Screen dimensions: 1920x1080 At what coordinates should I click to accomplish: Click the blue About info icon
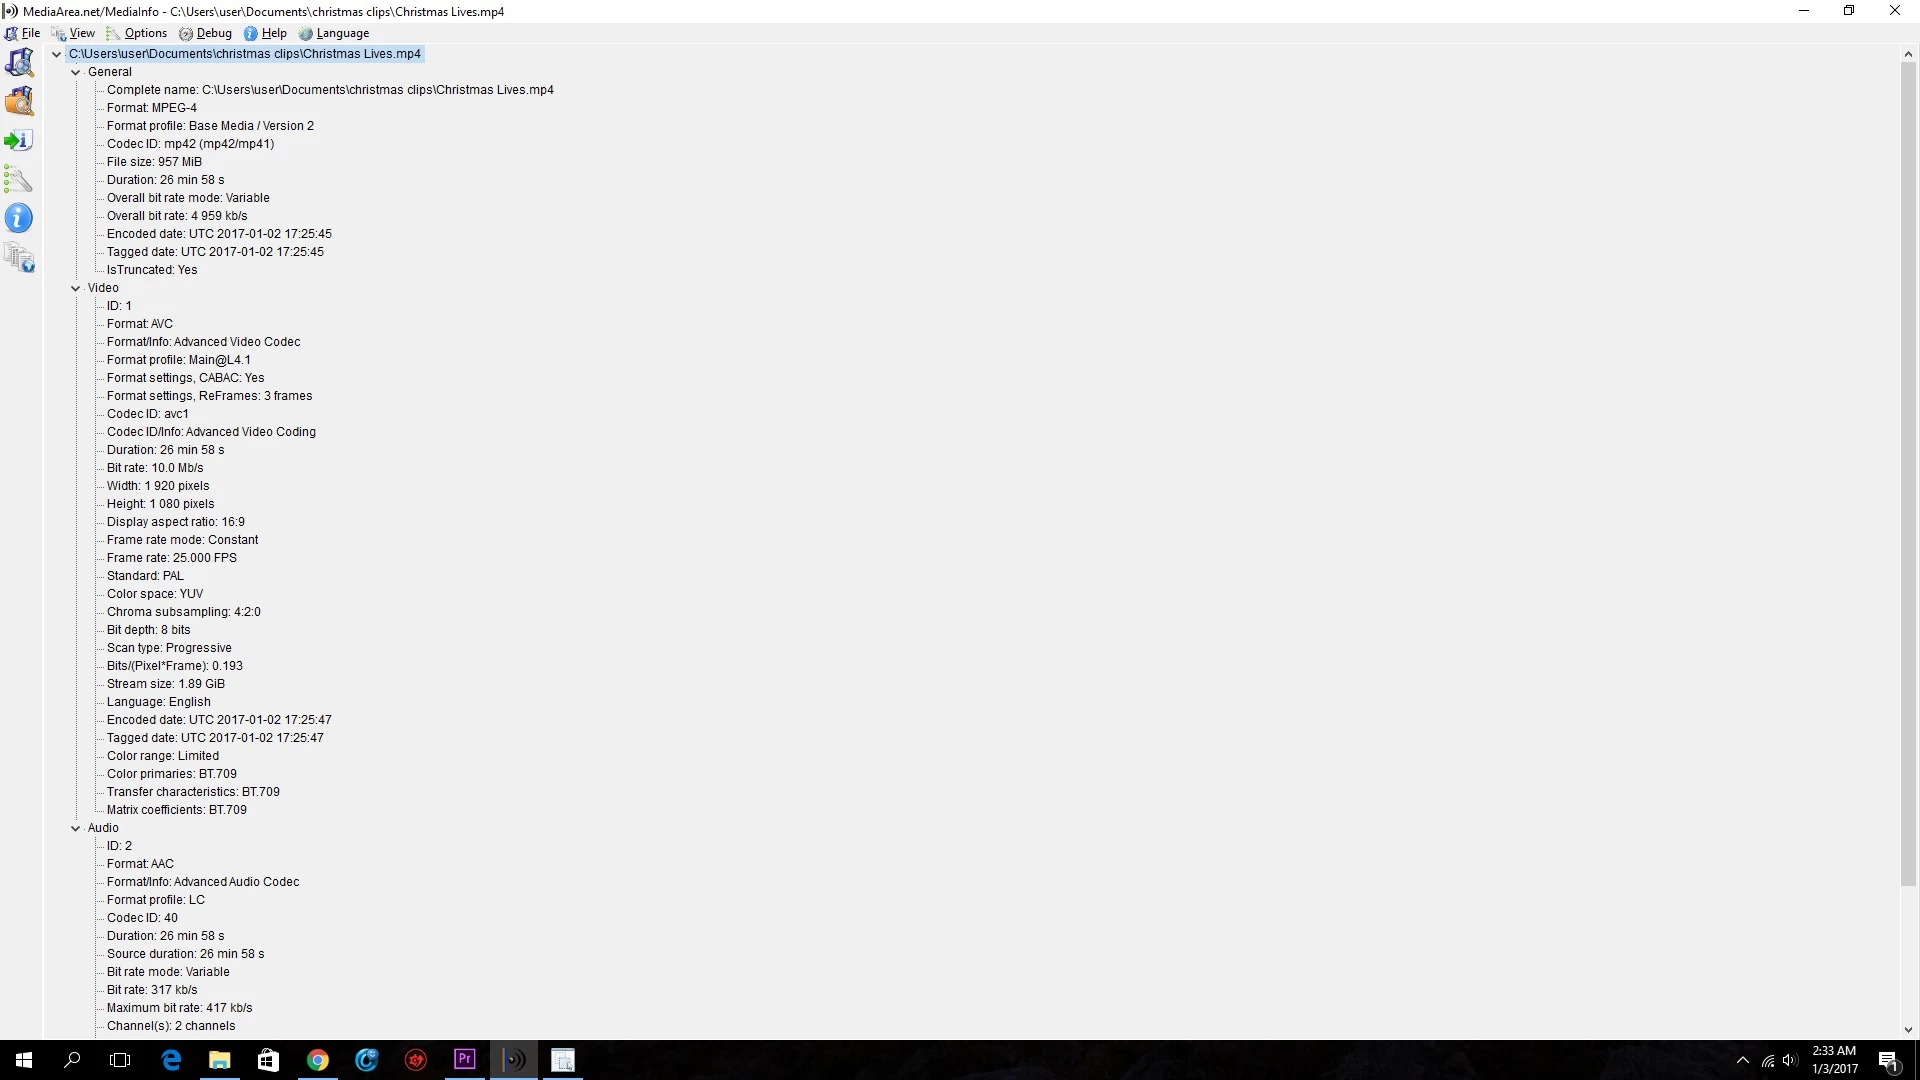19,218
